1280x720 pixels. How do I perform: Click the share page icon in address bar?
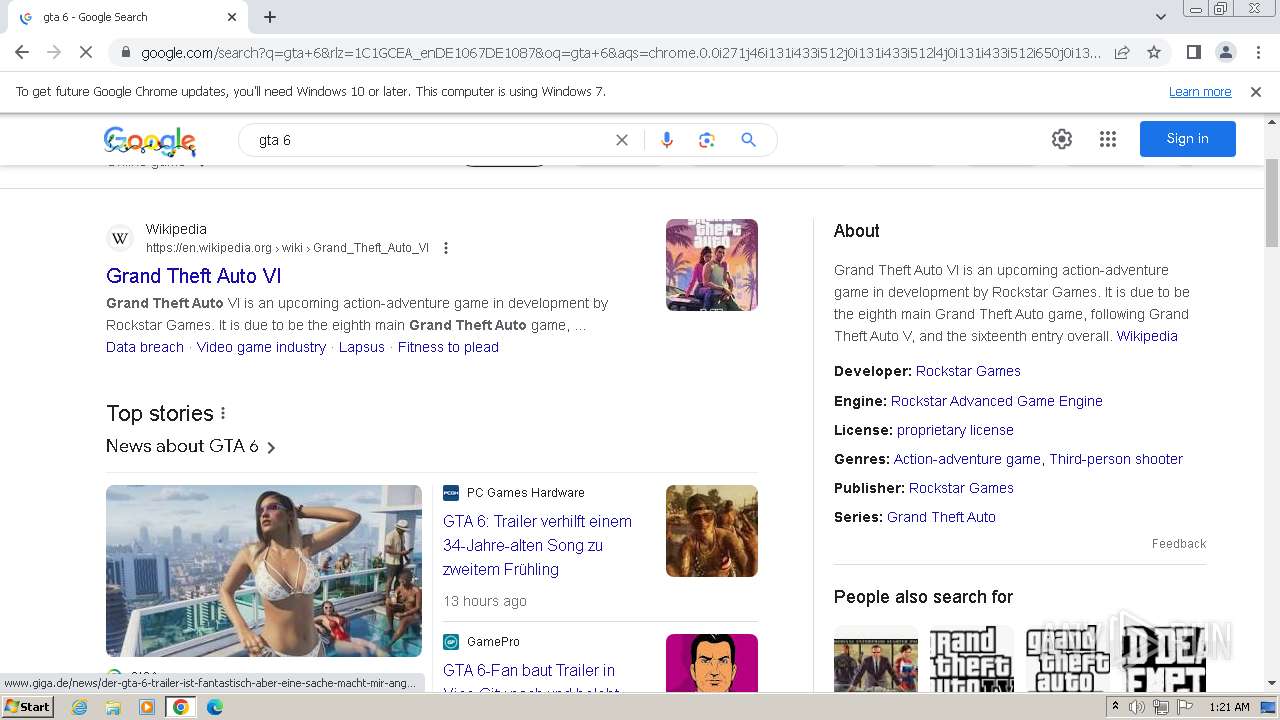(x=1122, y=52)
